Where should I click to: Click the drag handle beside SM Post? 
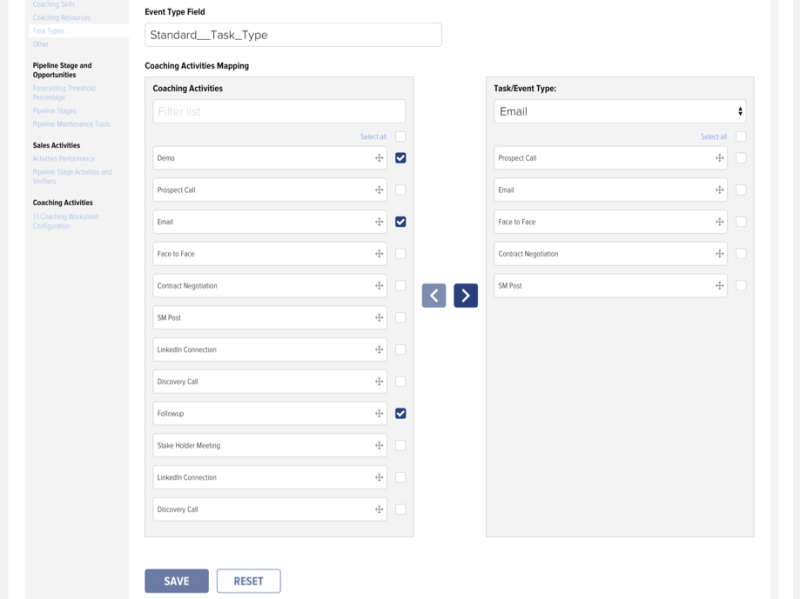pos(378,317)
